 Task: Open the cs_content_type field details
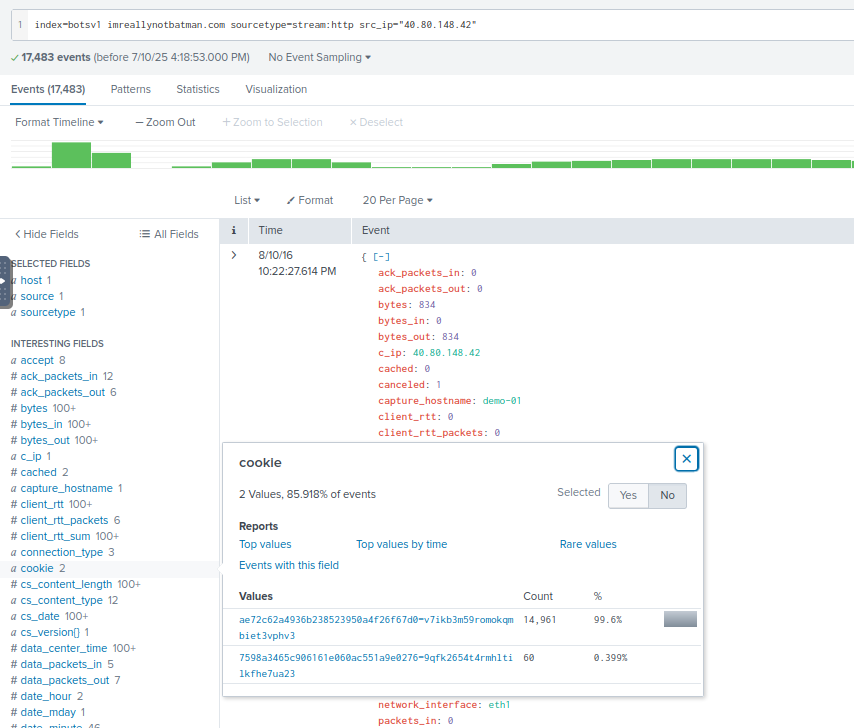point(62,601)
